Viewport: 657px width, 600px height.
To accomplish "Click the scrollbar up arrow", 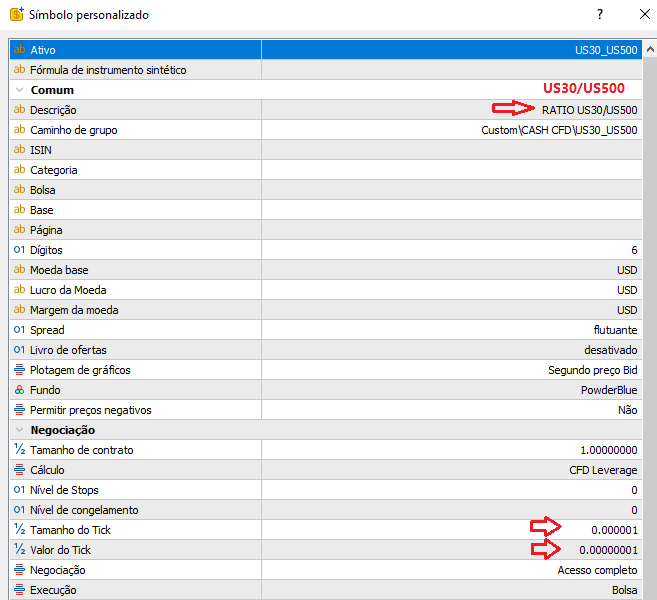I will (x=650, y=49).
